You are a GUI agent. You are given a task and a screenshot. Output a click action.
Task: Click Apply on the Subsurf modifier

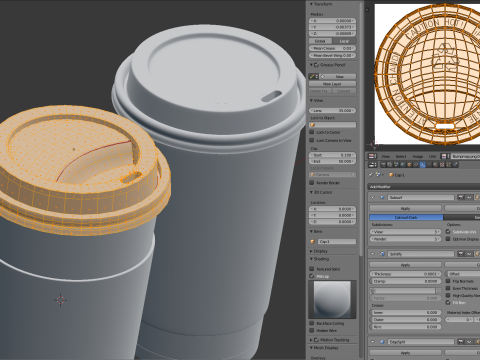[405, 208]
